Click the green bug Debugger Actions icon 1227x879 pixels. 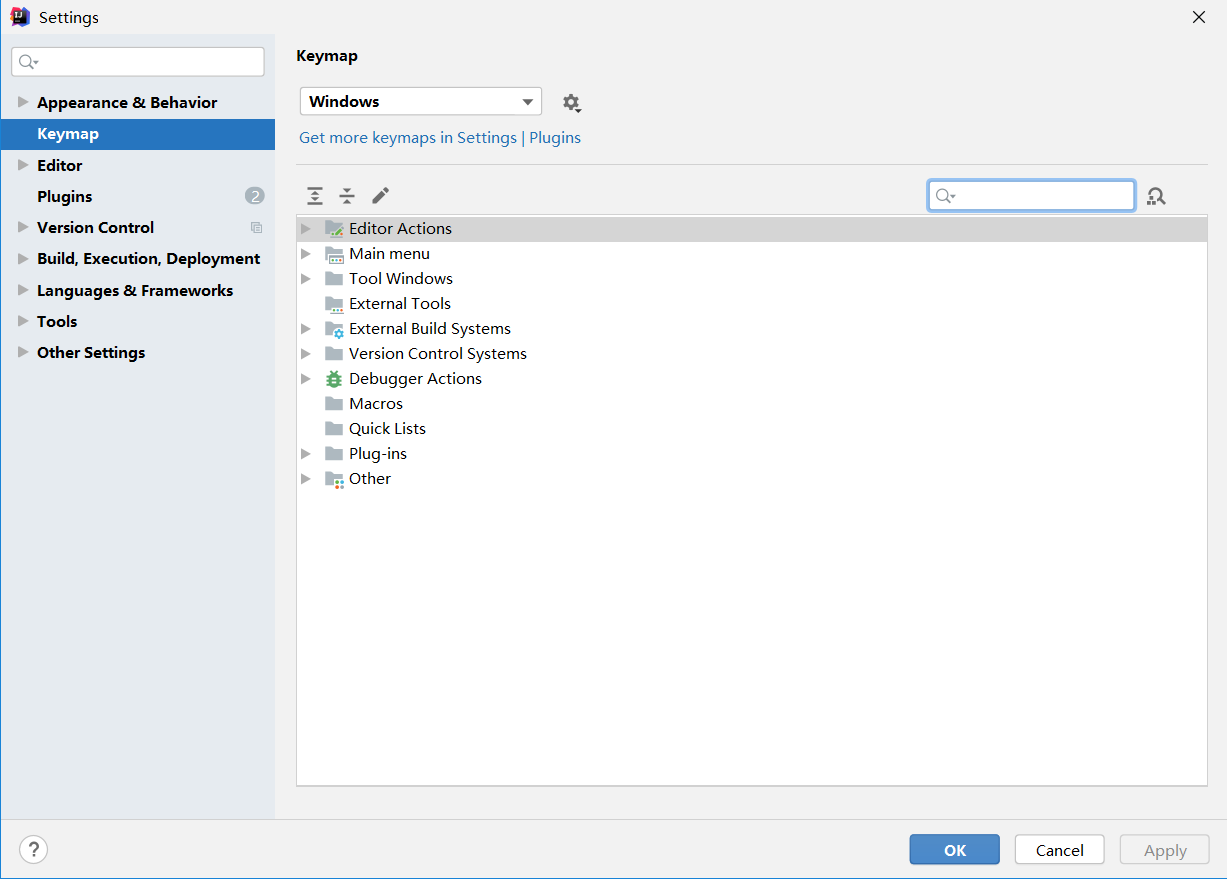[x=334, y=378]
